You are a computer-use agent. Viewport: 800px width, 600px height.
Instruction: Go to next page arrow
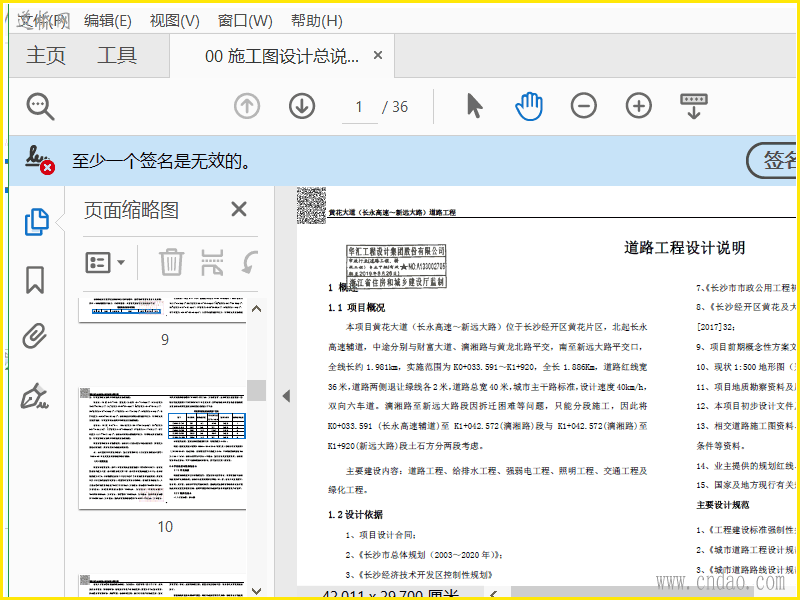tap(302, 106)
